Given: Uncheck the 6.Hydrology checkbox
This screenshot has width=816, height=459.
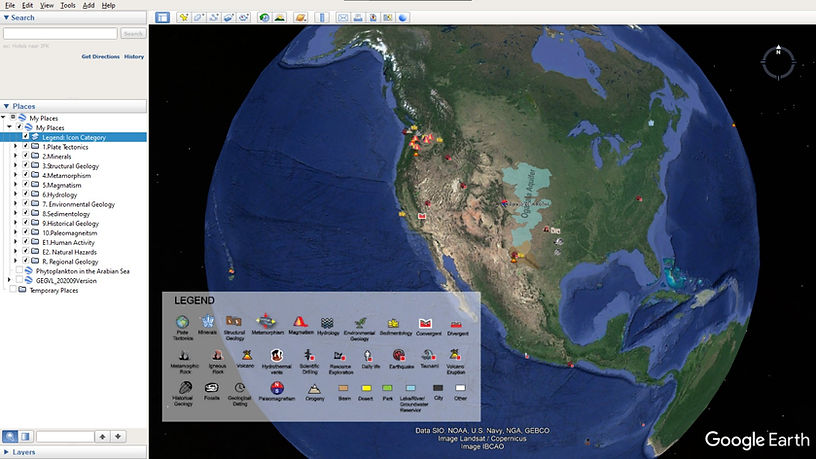Looking at the screenshot, I should [26, 194].
